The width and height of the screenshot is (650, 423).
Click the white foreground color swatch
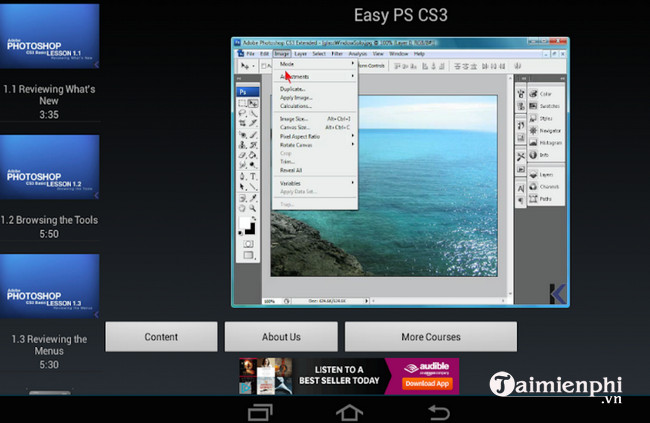click(x=244, y=222)
